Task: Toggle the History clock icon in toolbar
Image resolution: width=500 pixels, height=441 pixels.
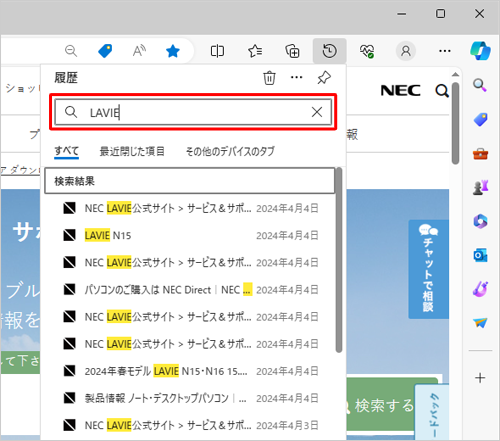Action: point(329,51)
